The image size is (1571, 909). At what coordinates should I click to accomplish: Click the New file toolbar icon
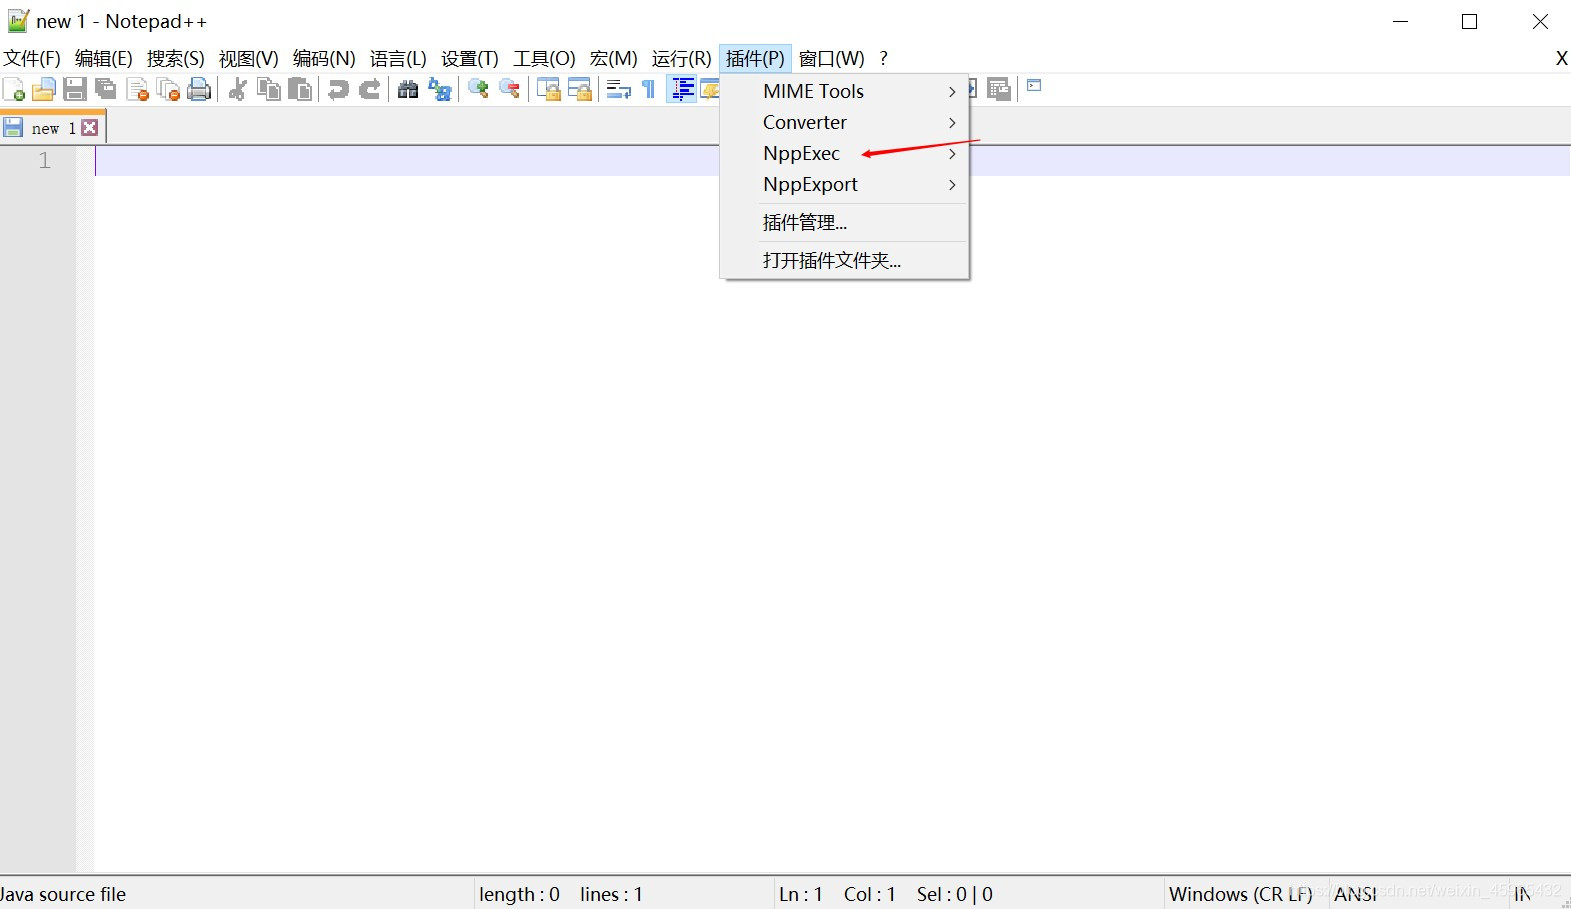tap(14, 89)
